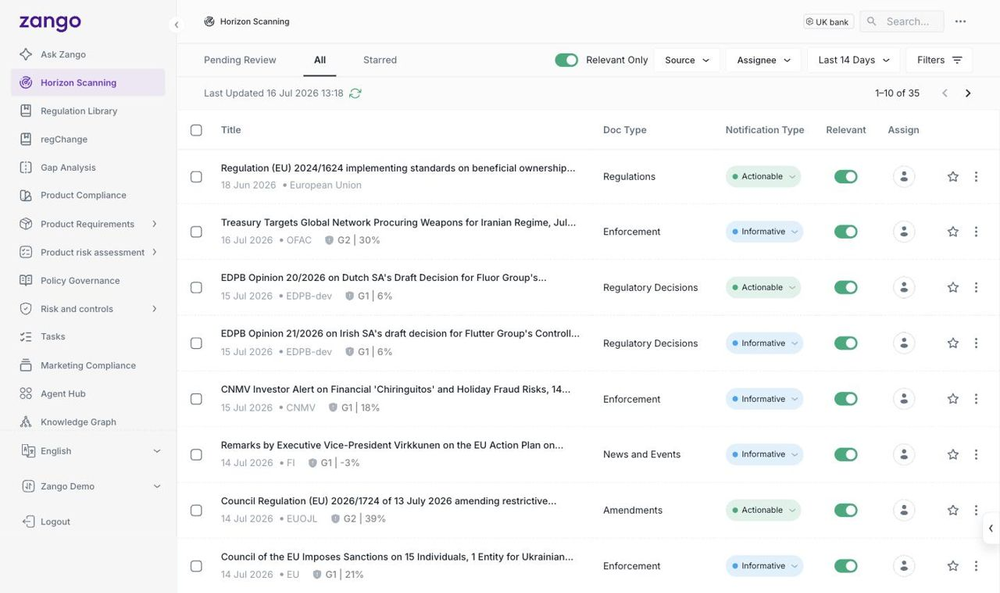Click the UK bank badge

click(x=828, y=22)
